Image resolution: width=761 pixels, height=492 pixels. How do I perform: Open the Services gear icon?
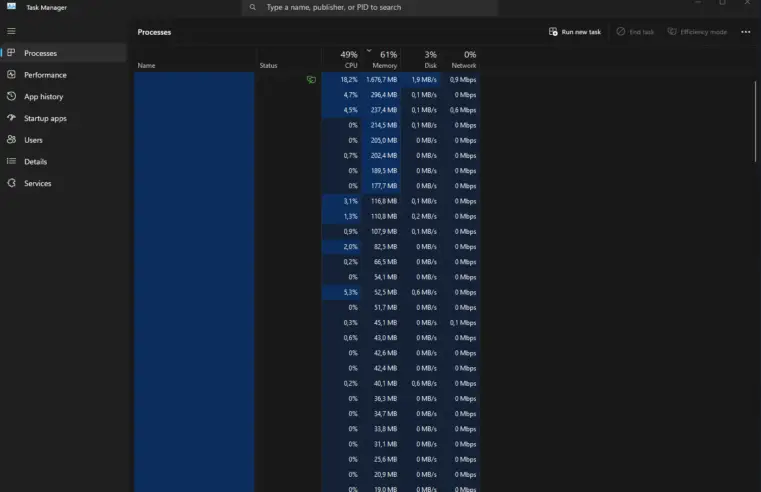pyautogui.click(x=11, y=183)
